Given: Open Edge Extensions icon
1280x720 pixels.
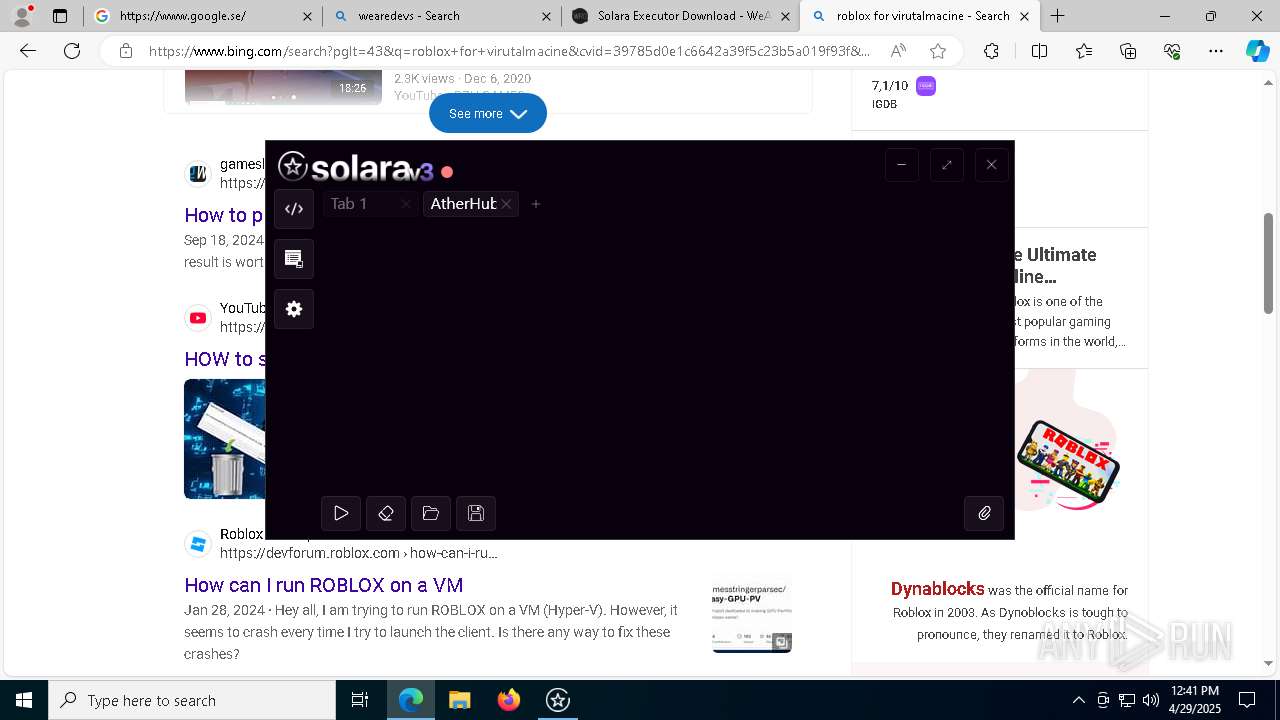Looking at the screenshot, I should (991, 51).
